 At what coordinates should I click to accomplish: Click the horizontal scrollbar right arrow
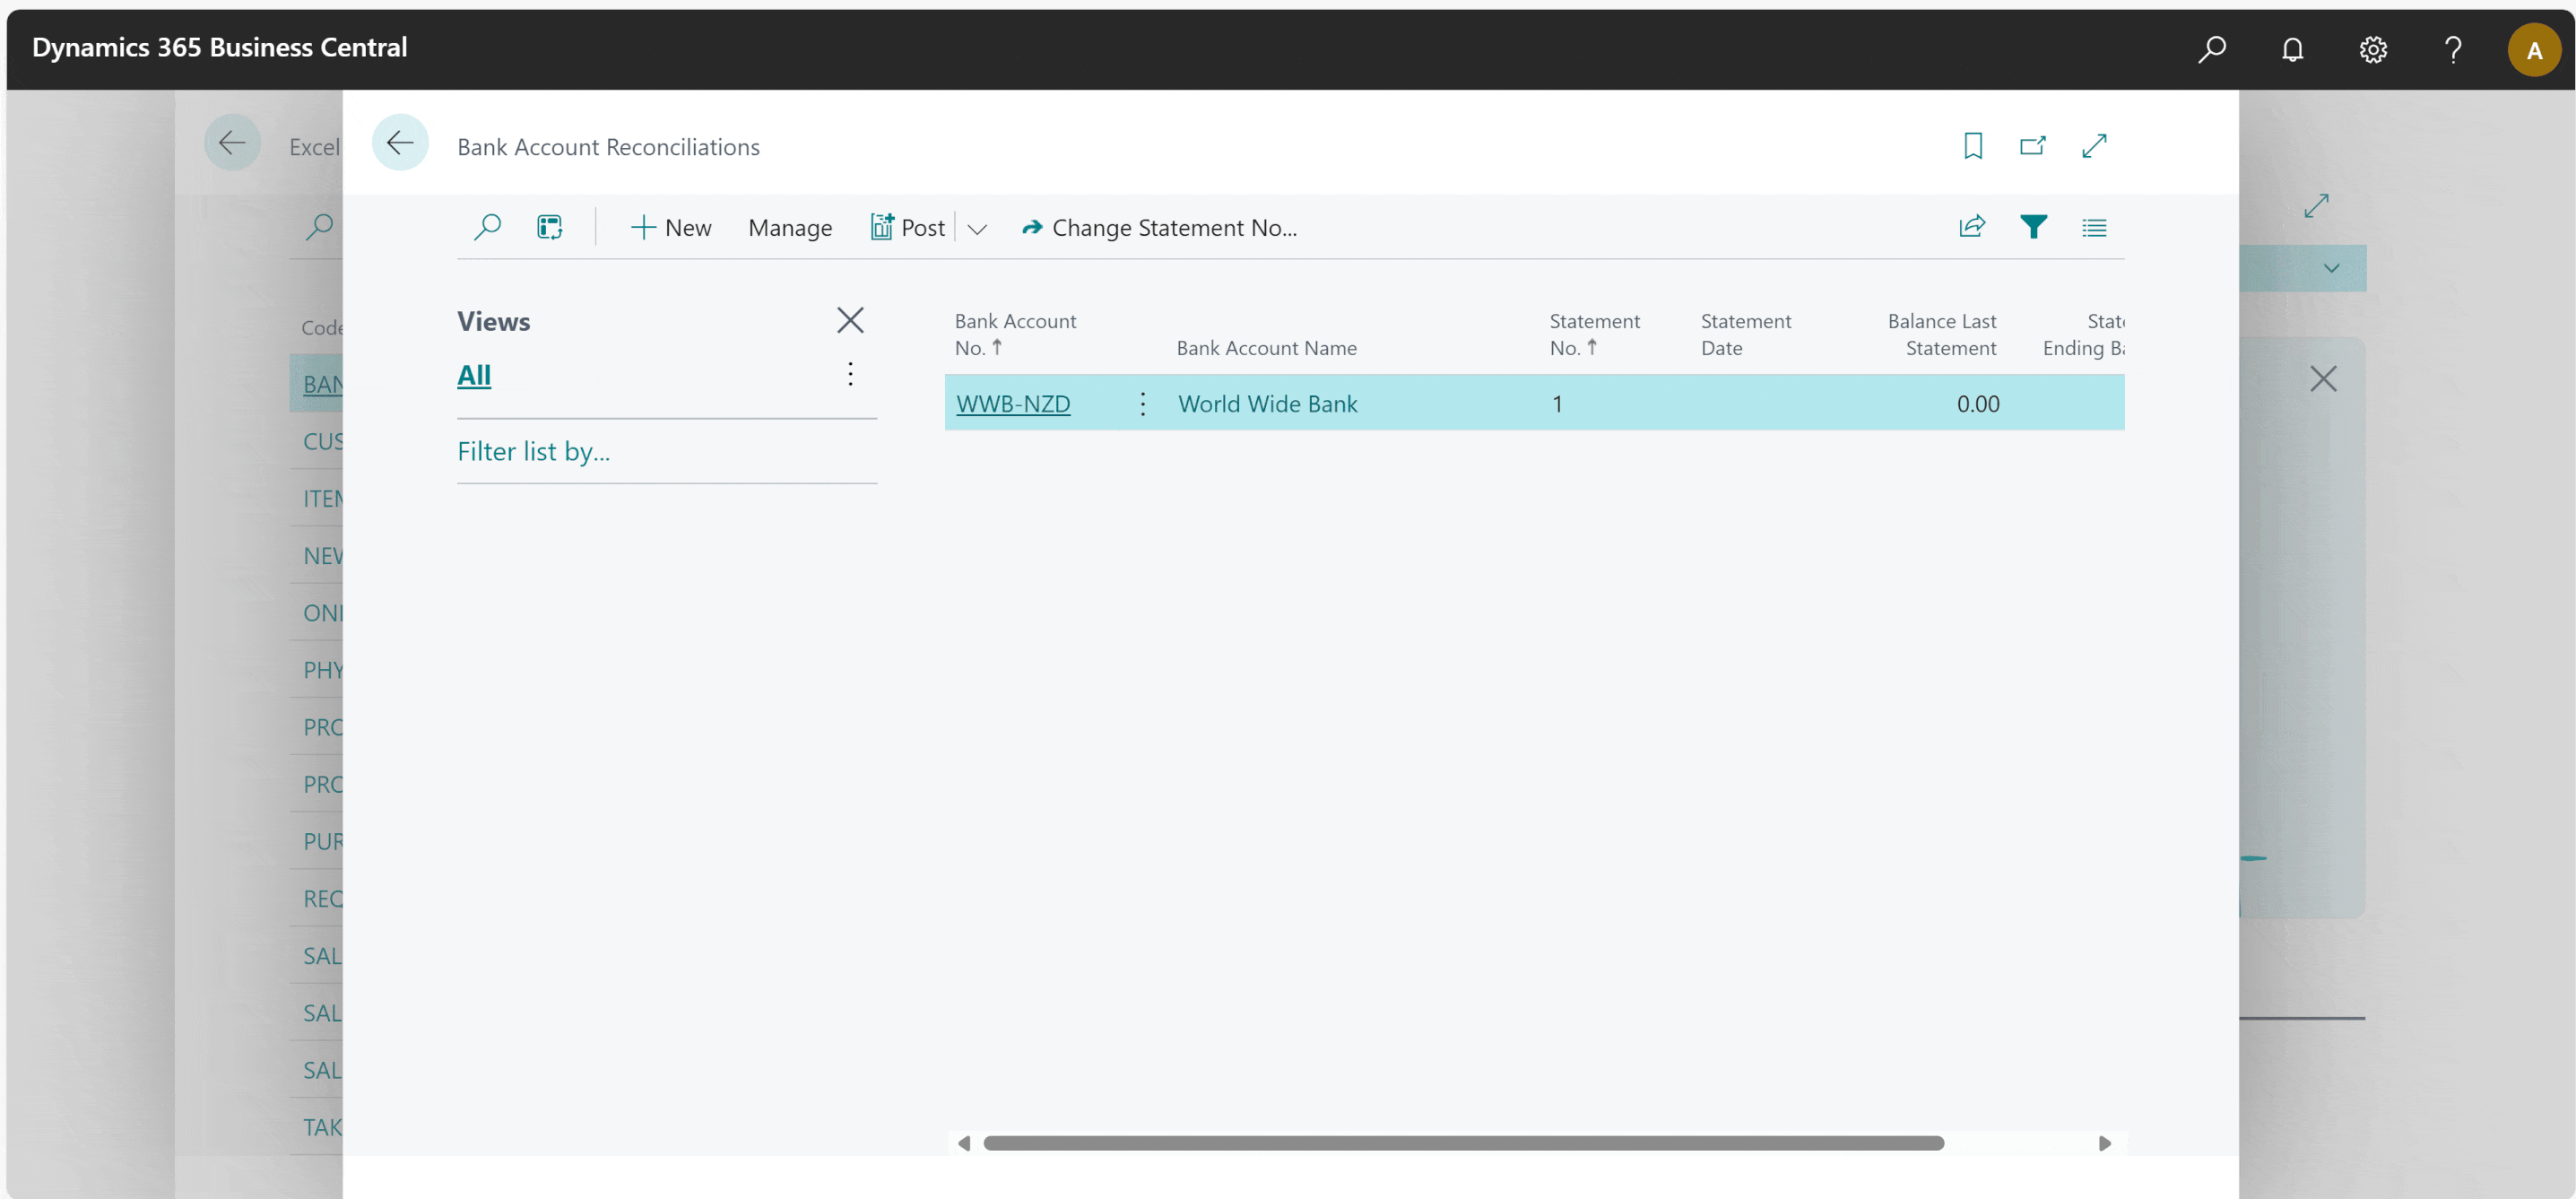[x=2104, y=1143]
